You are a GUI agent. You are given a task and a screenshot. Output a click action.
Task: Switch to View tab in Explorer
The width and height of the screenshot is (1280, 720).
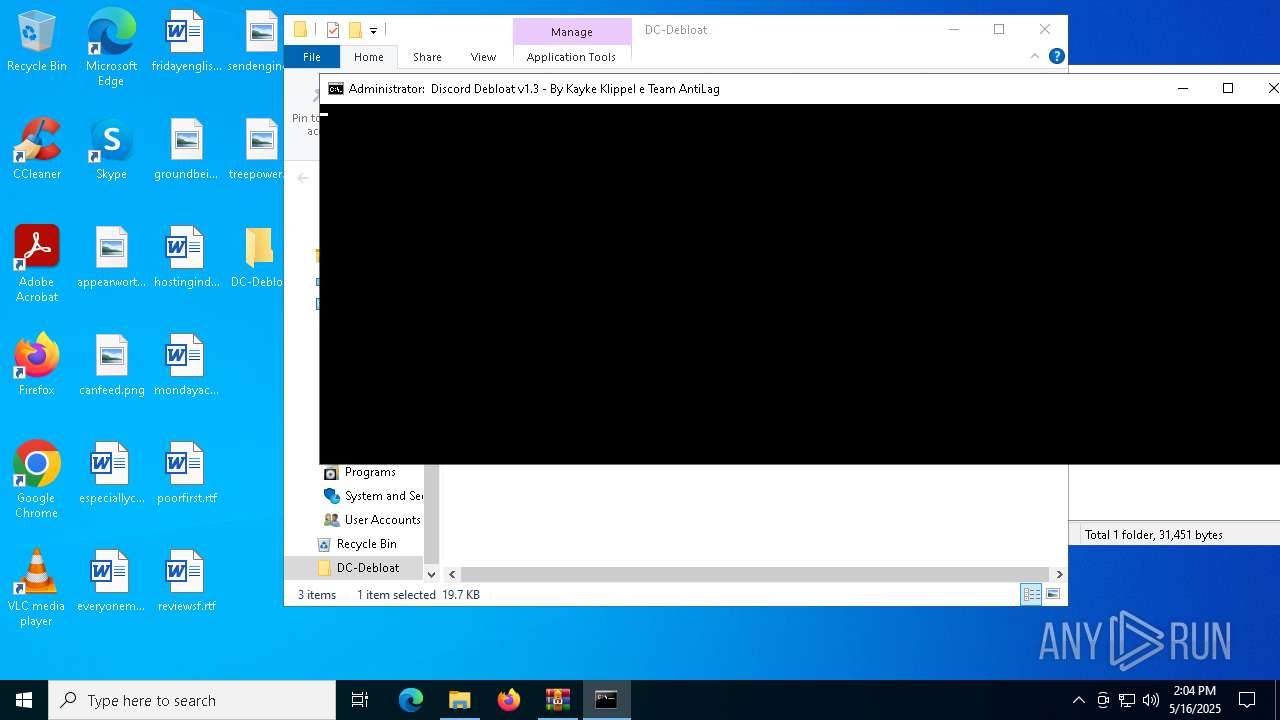click(x=483, y=57)
